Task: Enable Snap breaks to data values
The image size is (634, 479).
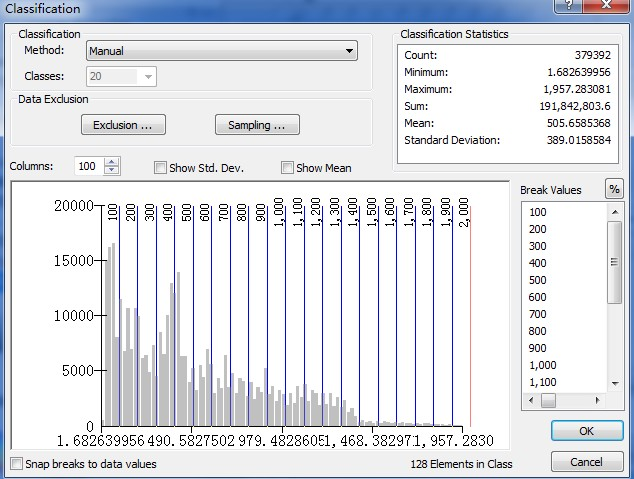Action: pos(16,464)
